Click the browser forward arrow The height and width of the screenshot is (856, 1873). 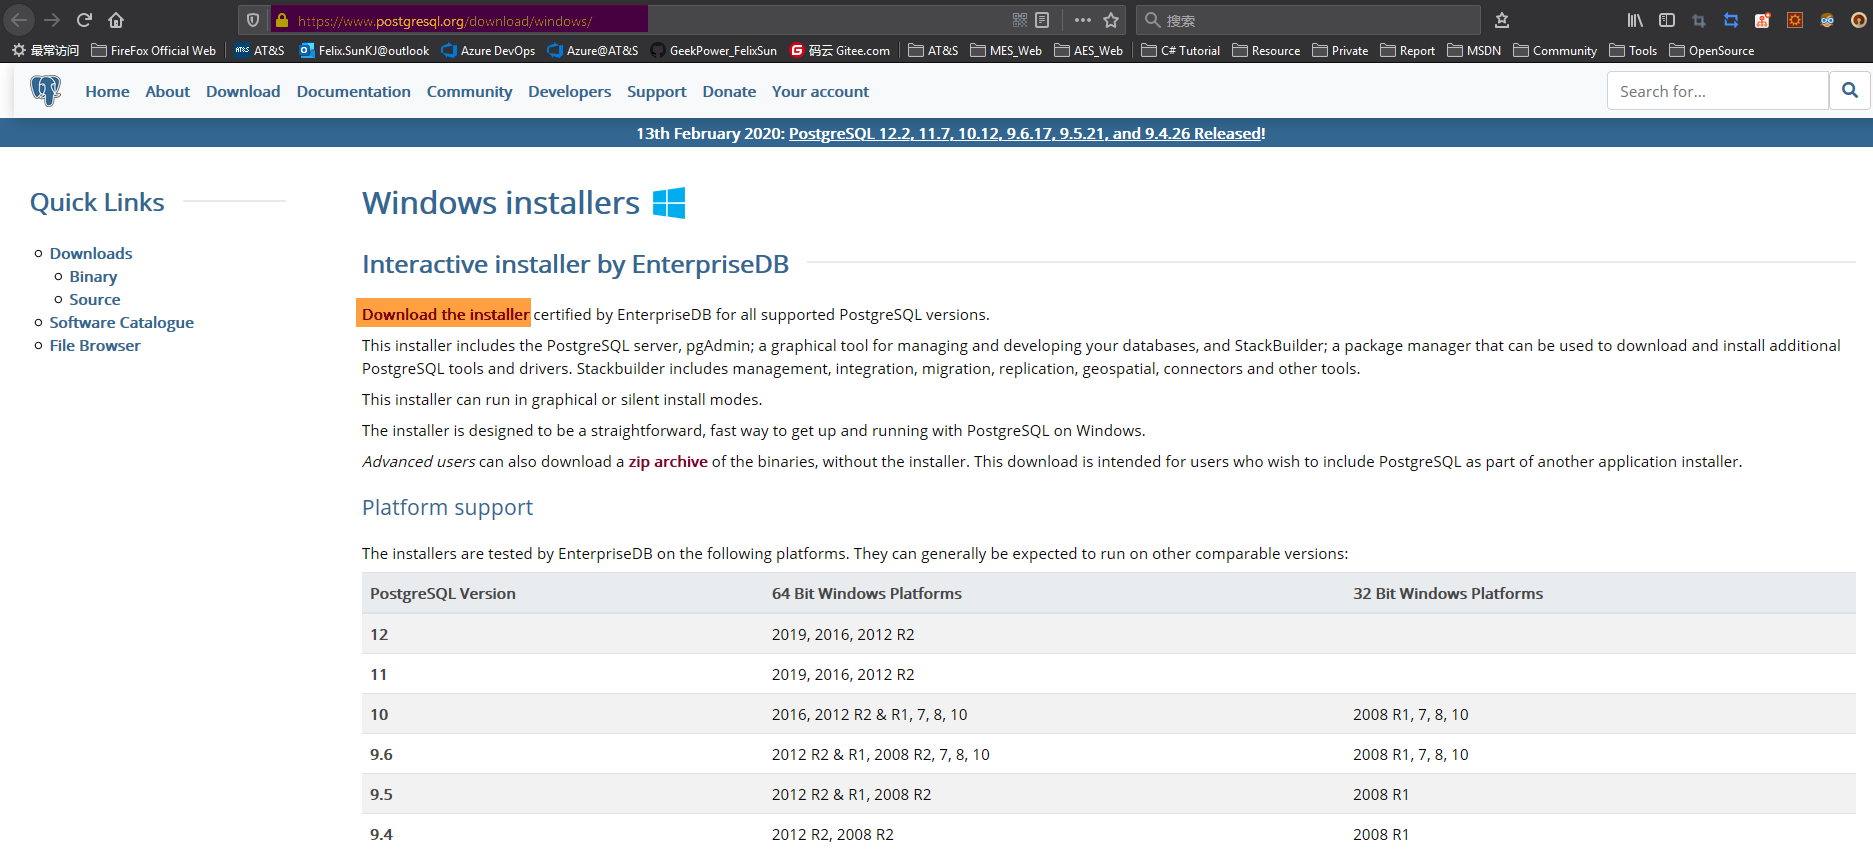pyautogui.click(x=52, y=20)
